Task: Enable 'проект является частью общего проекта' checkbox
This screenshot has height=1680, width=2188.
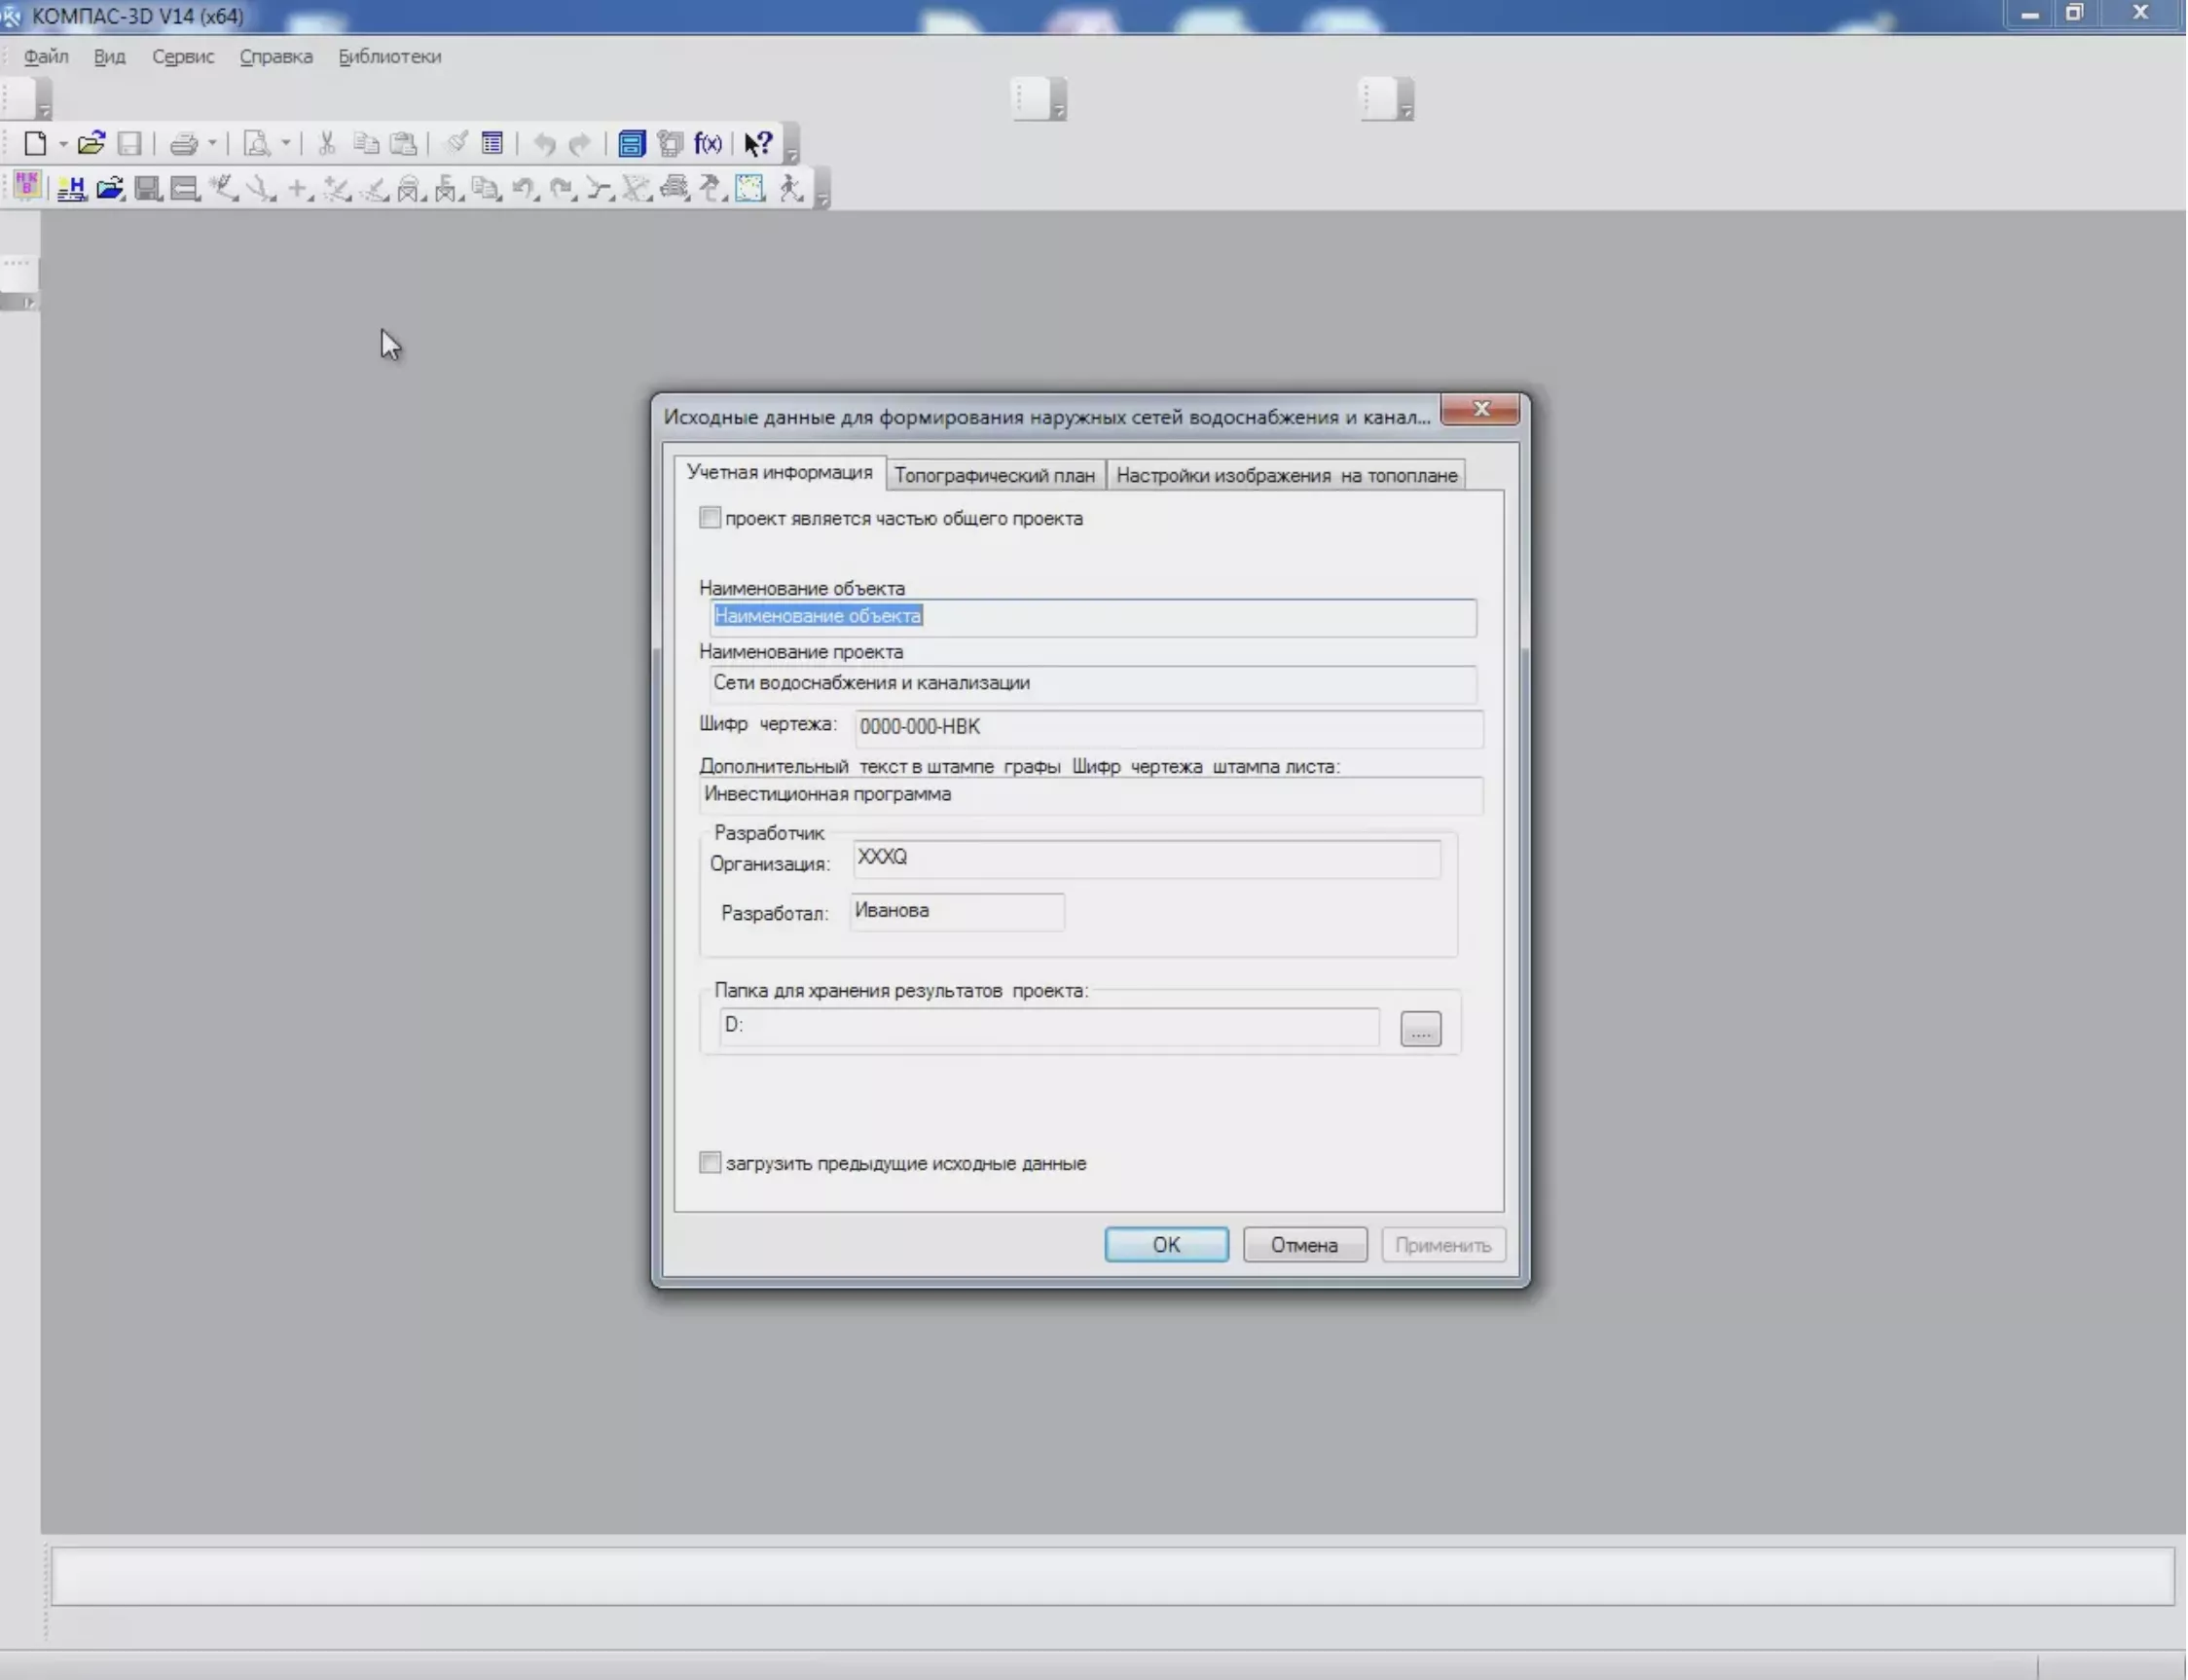Action: (x=710, y=518)
